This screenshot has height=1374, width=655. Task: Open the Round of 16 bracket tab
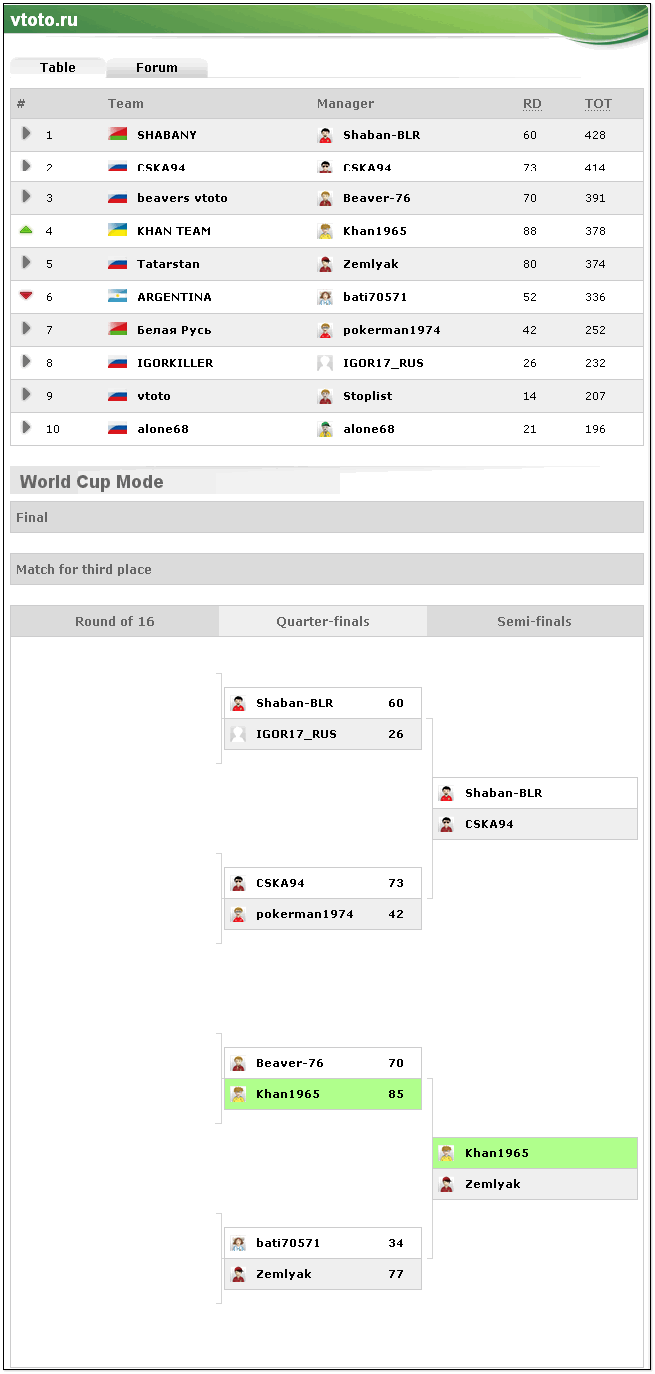[115, 621]
